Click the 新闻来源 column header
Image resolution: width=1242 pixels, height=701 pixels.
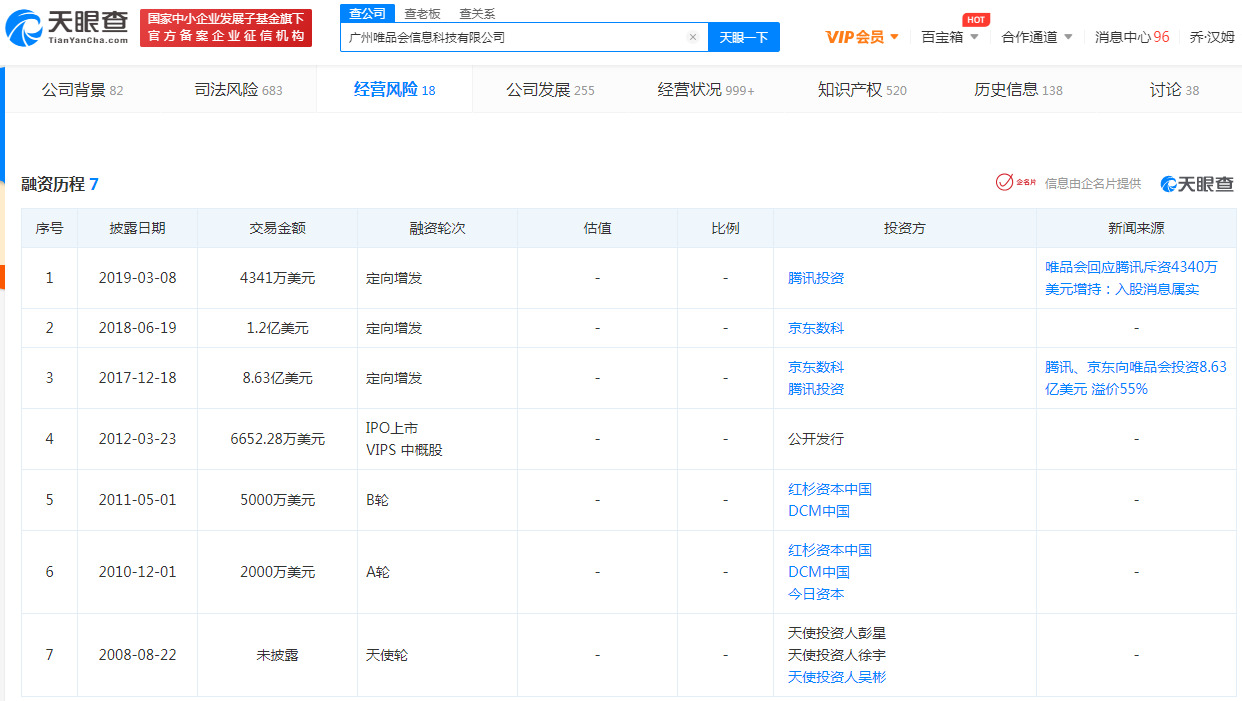[1136, 228]
